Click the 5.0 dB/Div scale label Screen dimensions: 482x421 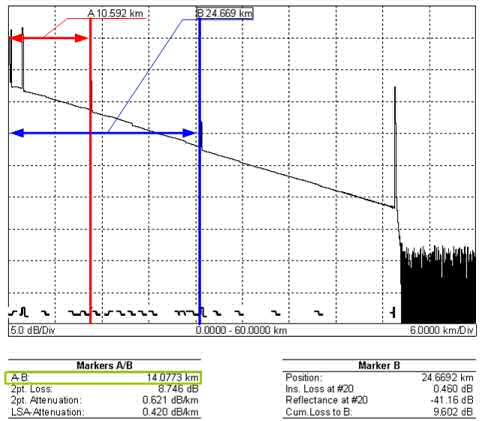(x=33, y=331)
